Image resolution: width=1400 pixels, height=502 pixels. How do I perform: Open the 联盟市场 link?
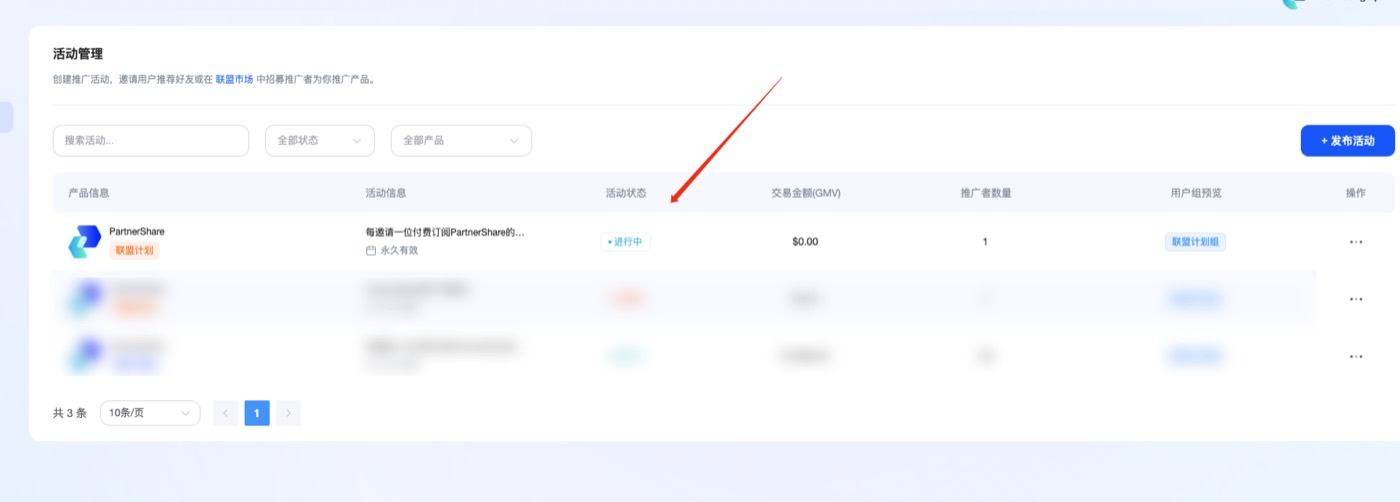(234, 79)
